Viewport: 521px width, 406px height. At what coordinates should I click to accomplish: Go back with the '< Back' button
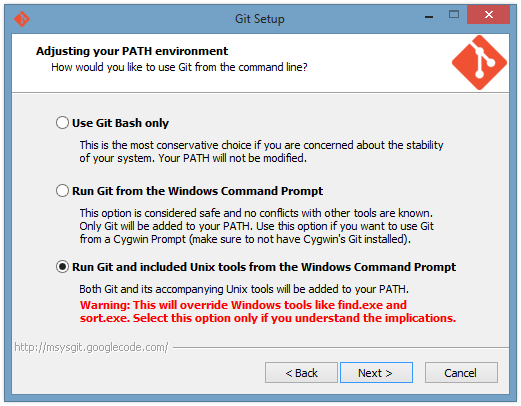[x=301, y=373]
